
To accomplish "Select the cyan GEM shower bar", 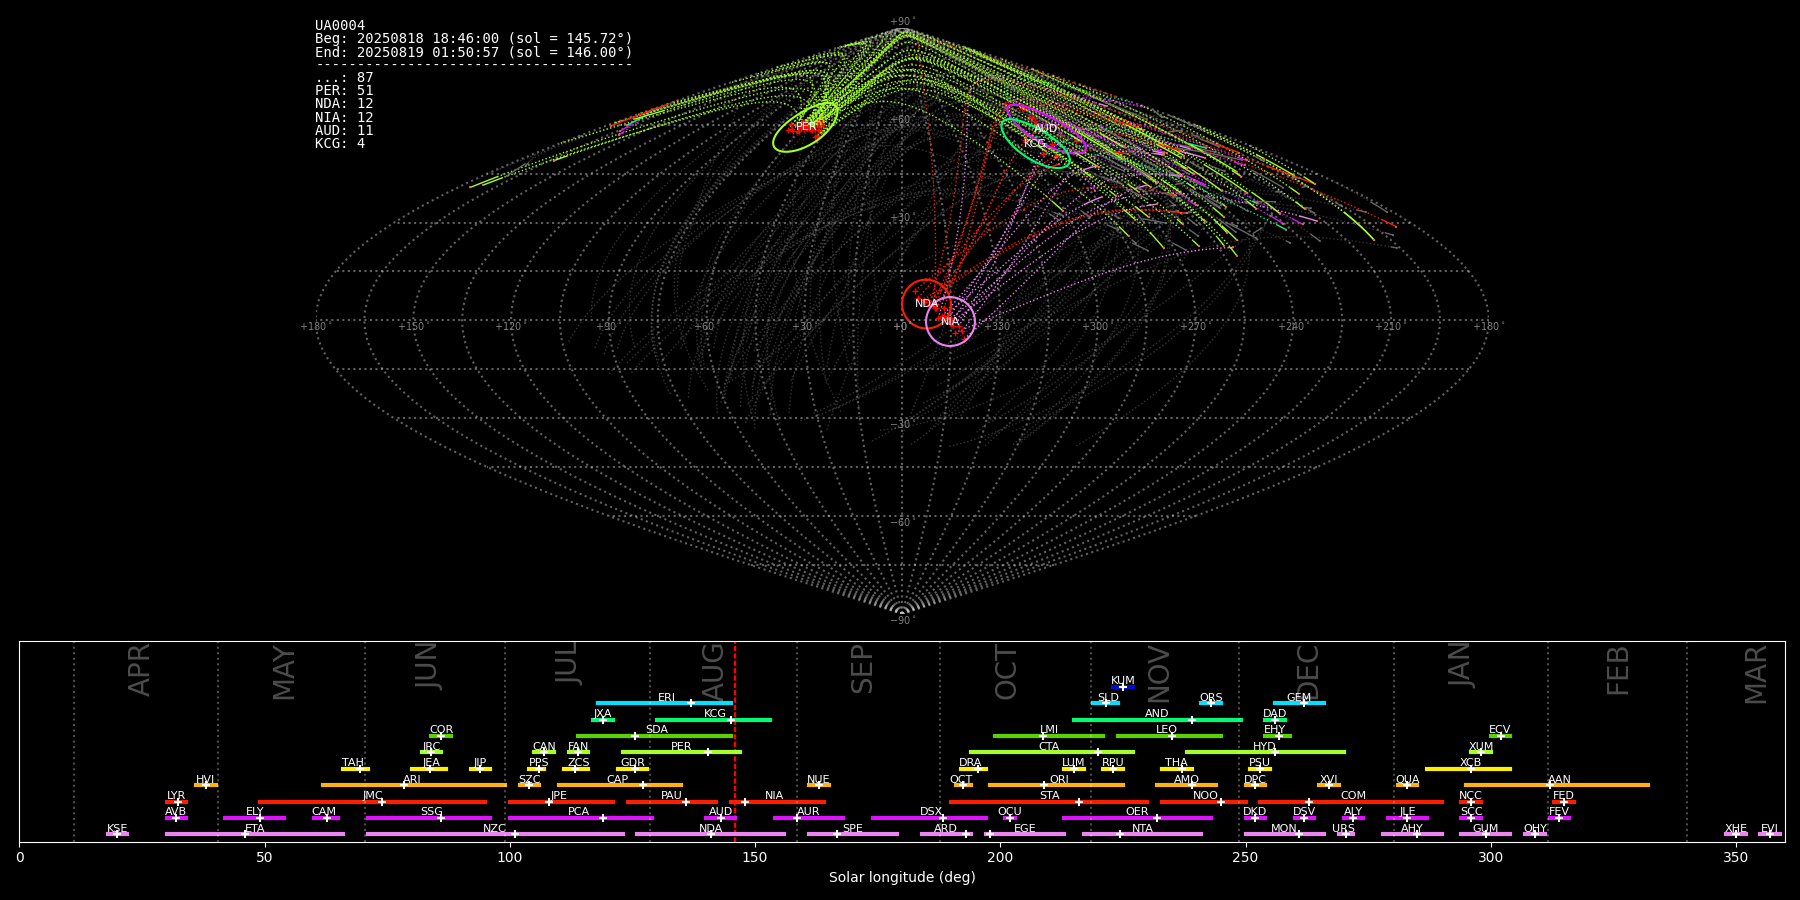I will [x=1299, y=703].
